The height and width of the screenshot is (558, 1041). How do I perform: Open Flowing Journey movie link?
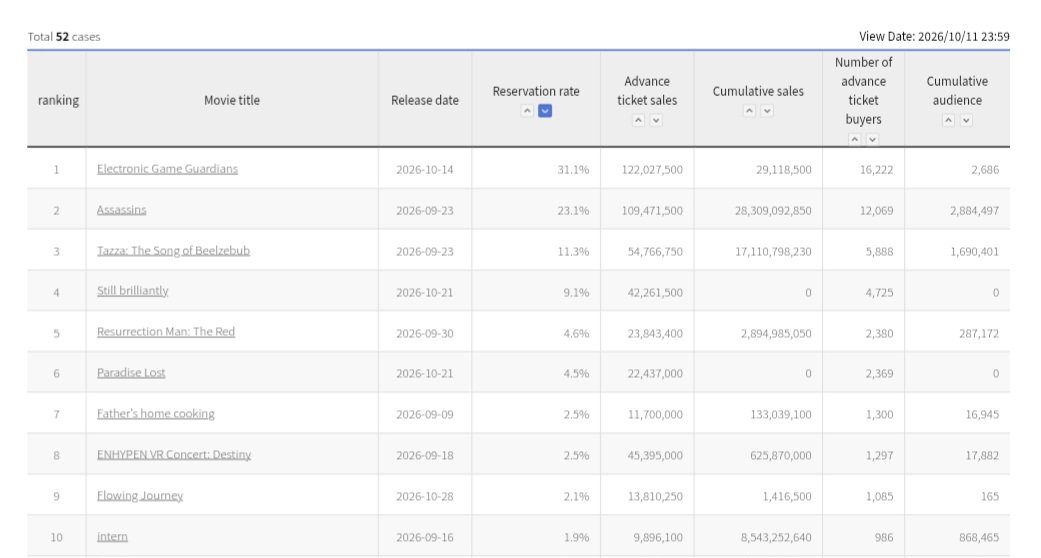[140, 496]
